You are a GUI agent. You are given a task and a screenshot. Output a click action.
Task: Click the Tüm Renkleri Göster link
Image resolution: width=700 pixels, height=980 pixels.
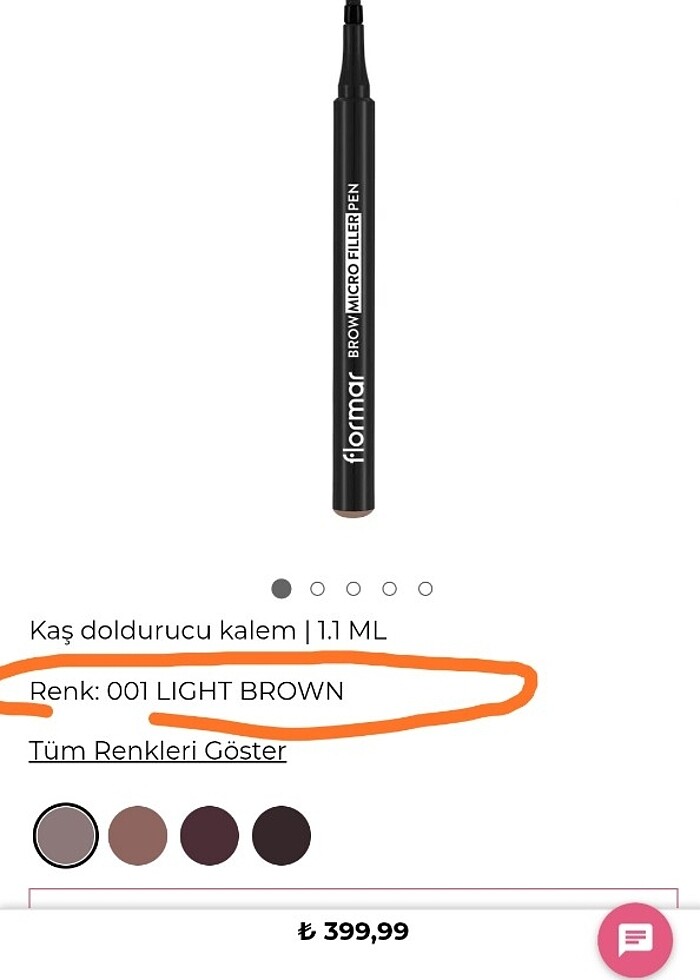tap(158, 751)
